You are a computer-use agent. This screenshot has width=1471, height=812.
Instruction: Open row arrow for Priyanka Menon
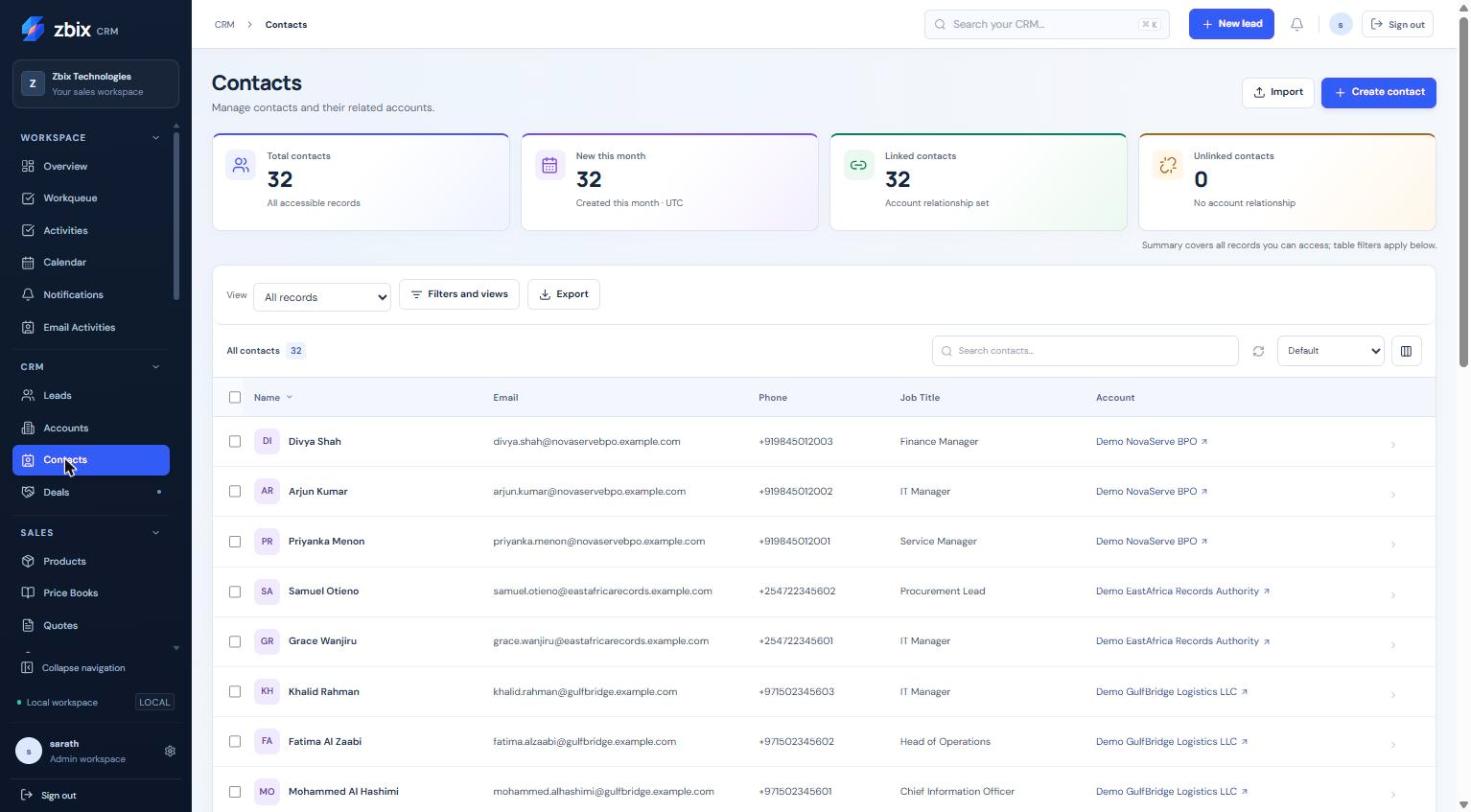click(1393, 543)
